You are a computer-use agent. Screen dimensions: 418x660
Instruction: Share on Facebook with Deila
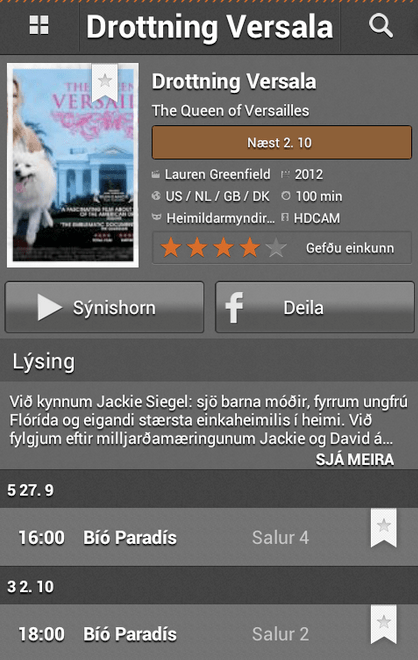[x=315, y=307]
